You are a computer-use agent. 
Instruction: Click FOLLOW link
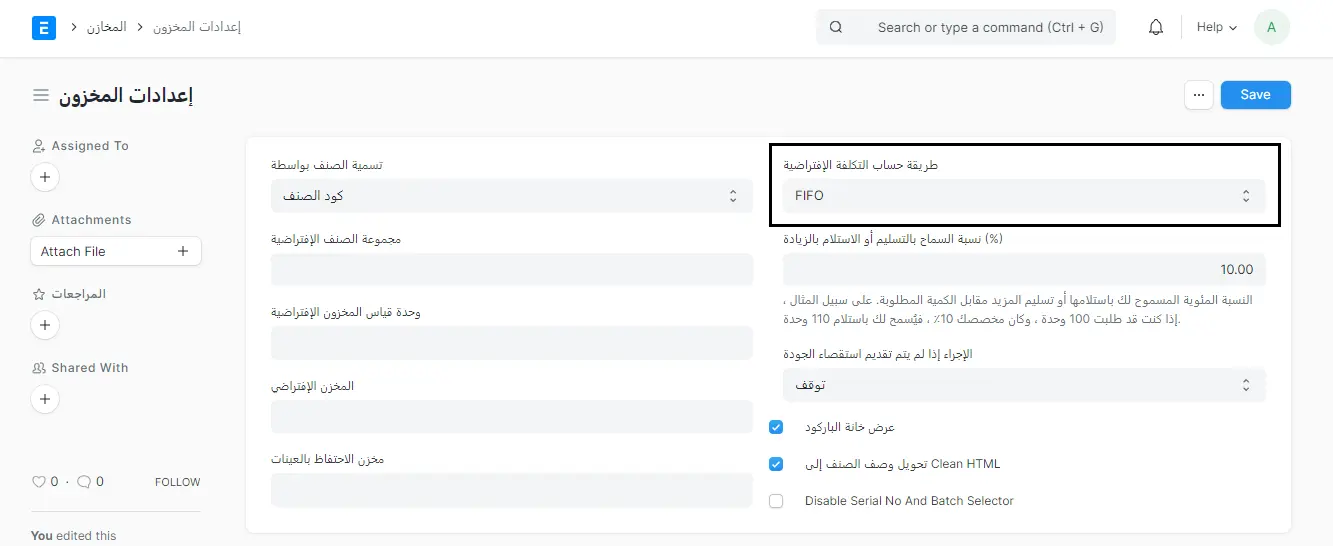177,482
